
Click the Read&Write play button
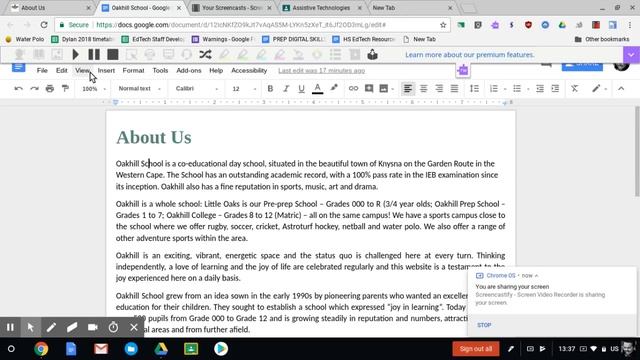point(76,54)
